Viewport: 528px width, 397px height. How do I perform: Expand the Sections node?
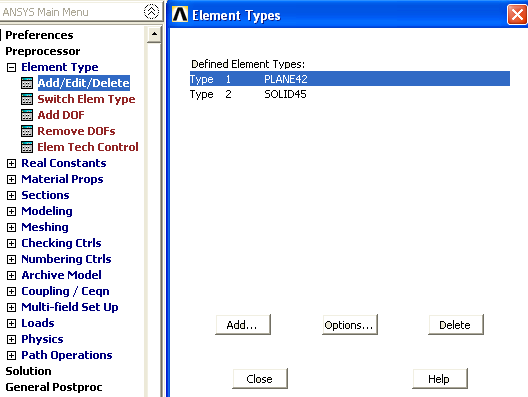(11, 195)
